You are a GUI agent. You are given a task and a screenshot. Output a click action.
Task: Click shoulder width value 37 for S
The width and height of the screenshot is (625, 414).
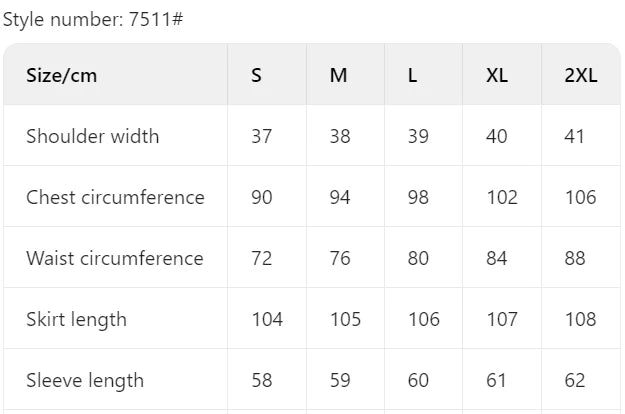coord(261,136)
